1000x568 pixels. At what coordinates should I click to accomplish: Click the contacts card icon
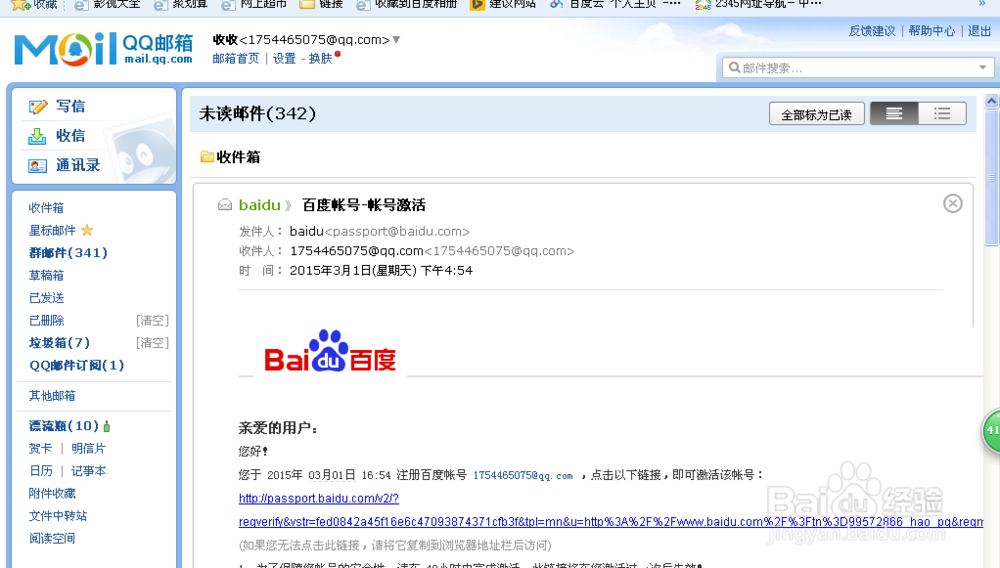coord(38,166)
